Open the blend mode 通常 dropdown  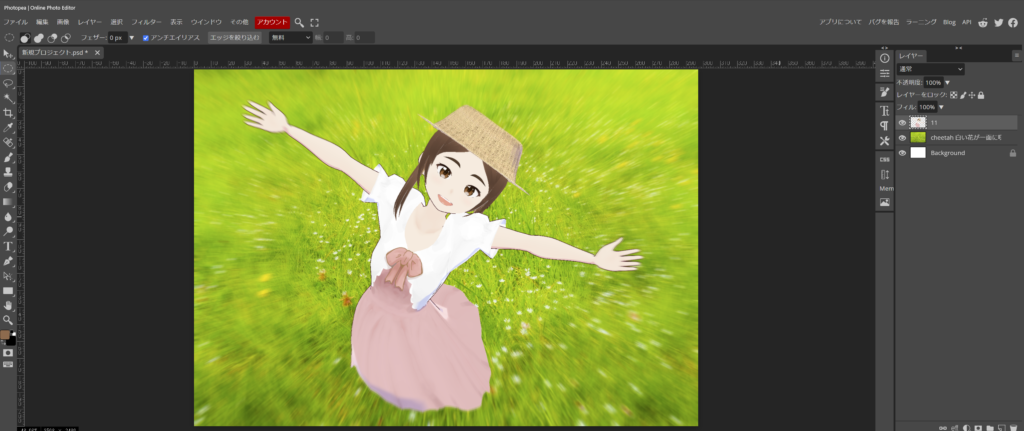pos(930,69)
